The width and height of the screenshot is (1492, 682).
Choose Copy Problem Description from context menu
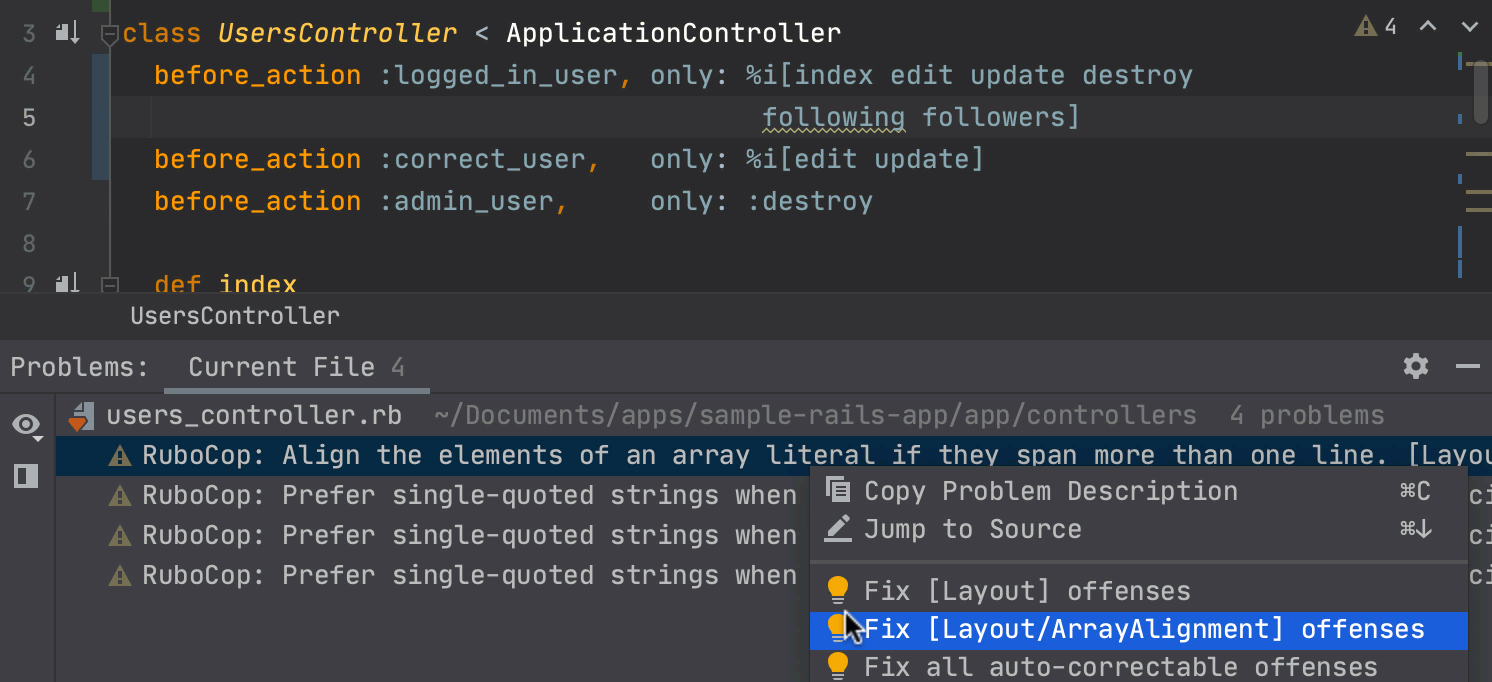[1139, 491]
